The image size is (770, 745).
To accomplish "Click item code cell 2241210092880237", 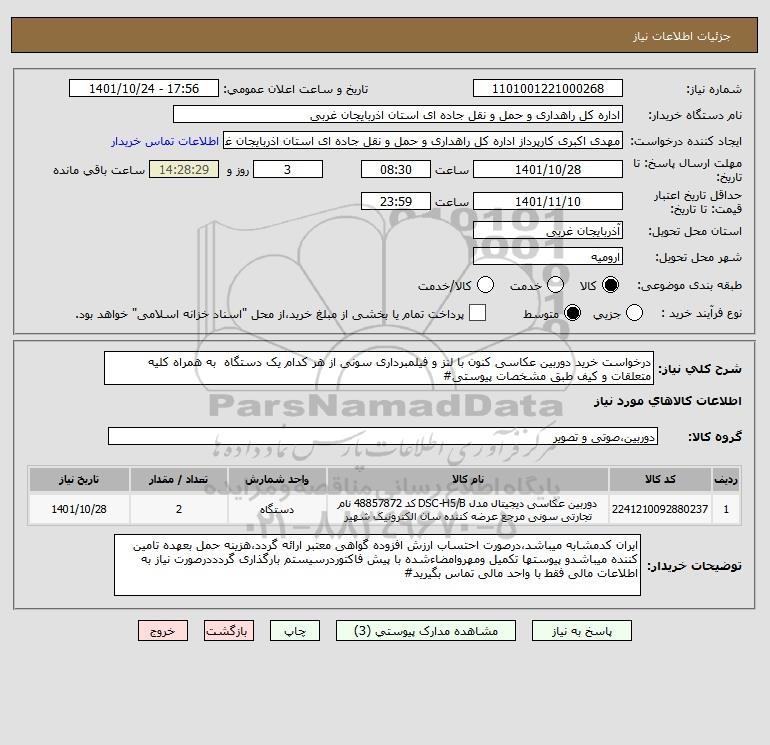I will (660, 509).
